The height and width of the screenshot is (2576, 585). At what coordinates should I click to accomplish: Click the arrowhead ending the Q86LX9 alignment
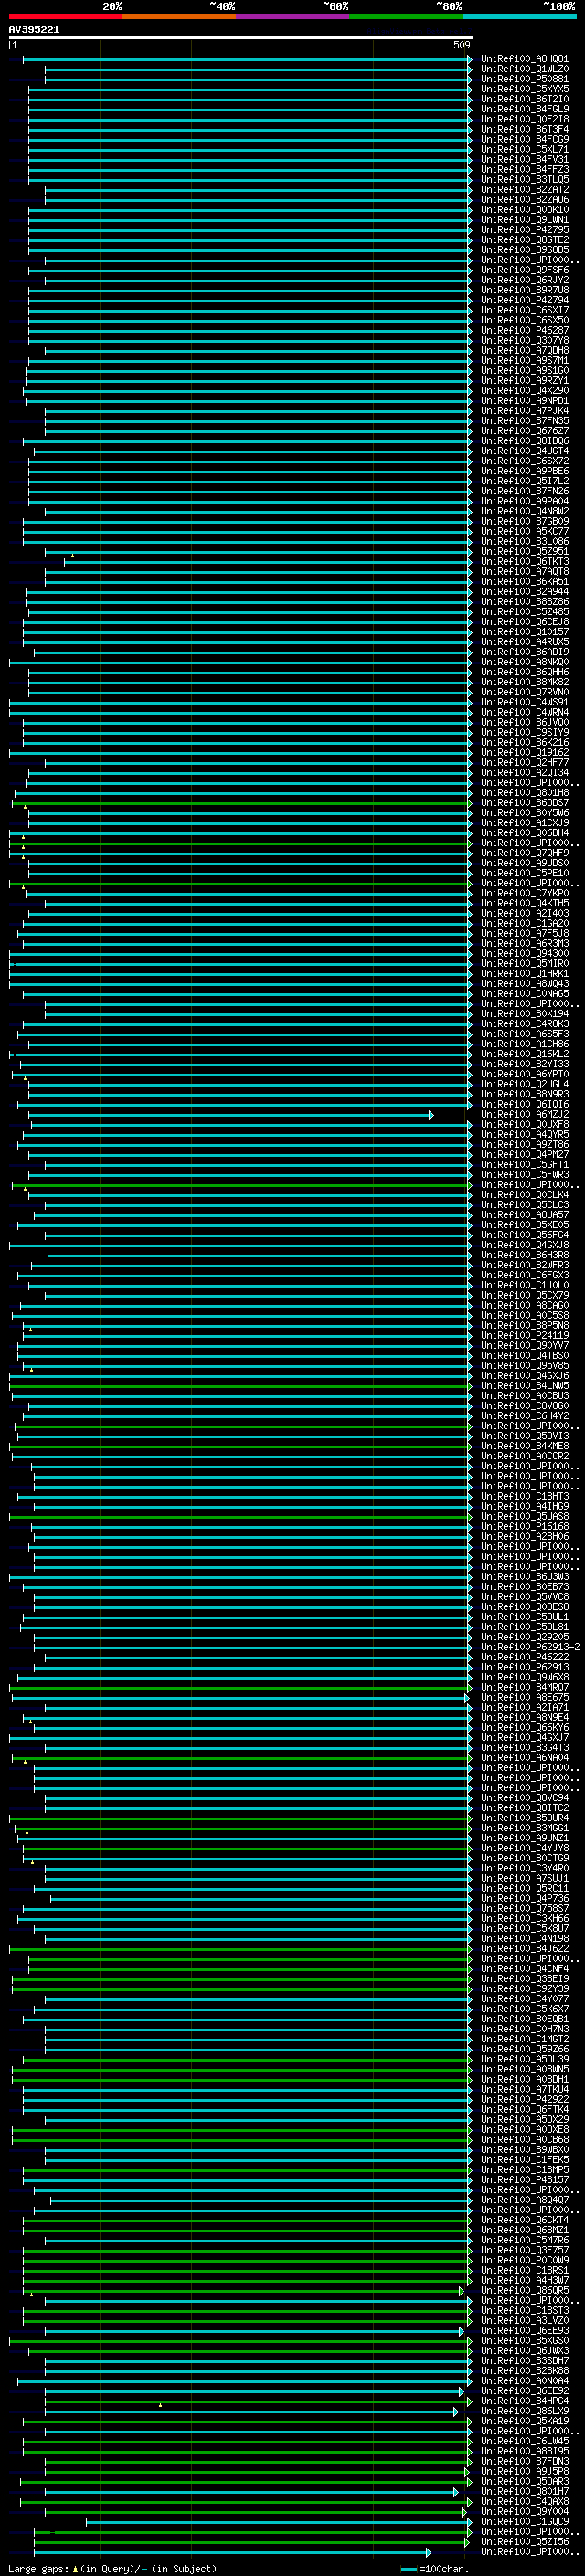[x=456, y=2412]
